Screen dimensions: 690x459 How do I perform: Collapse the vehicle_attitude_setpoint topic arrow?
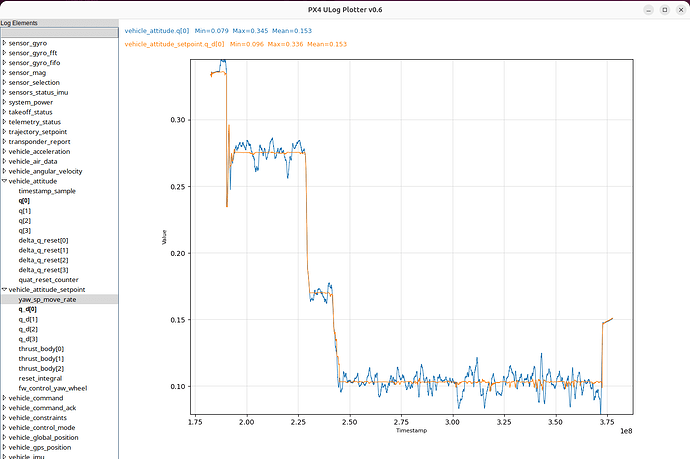tap(4, 289)
